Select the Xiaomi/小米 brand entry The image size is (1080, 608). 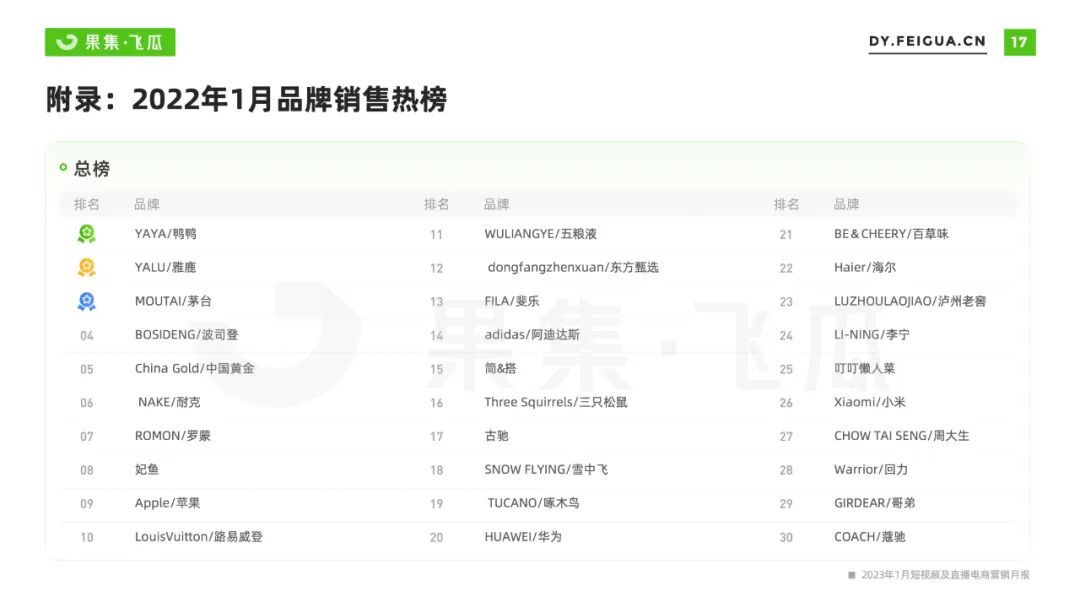pos(870,402)
